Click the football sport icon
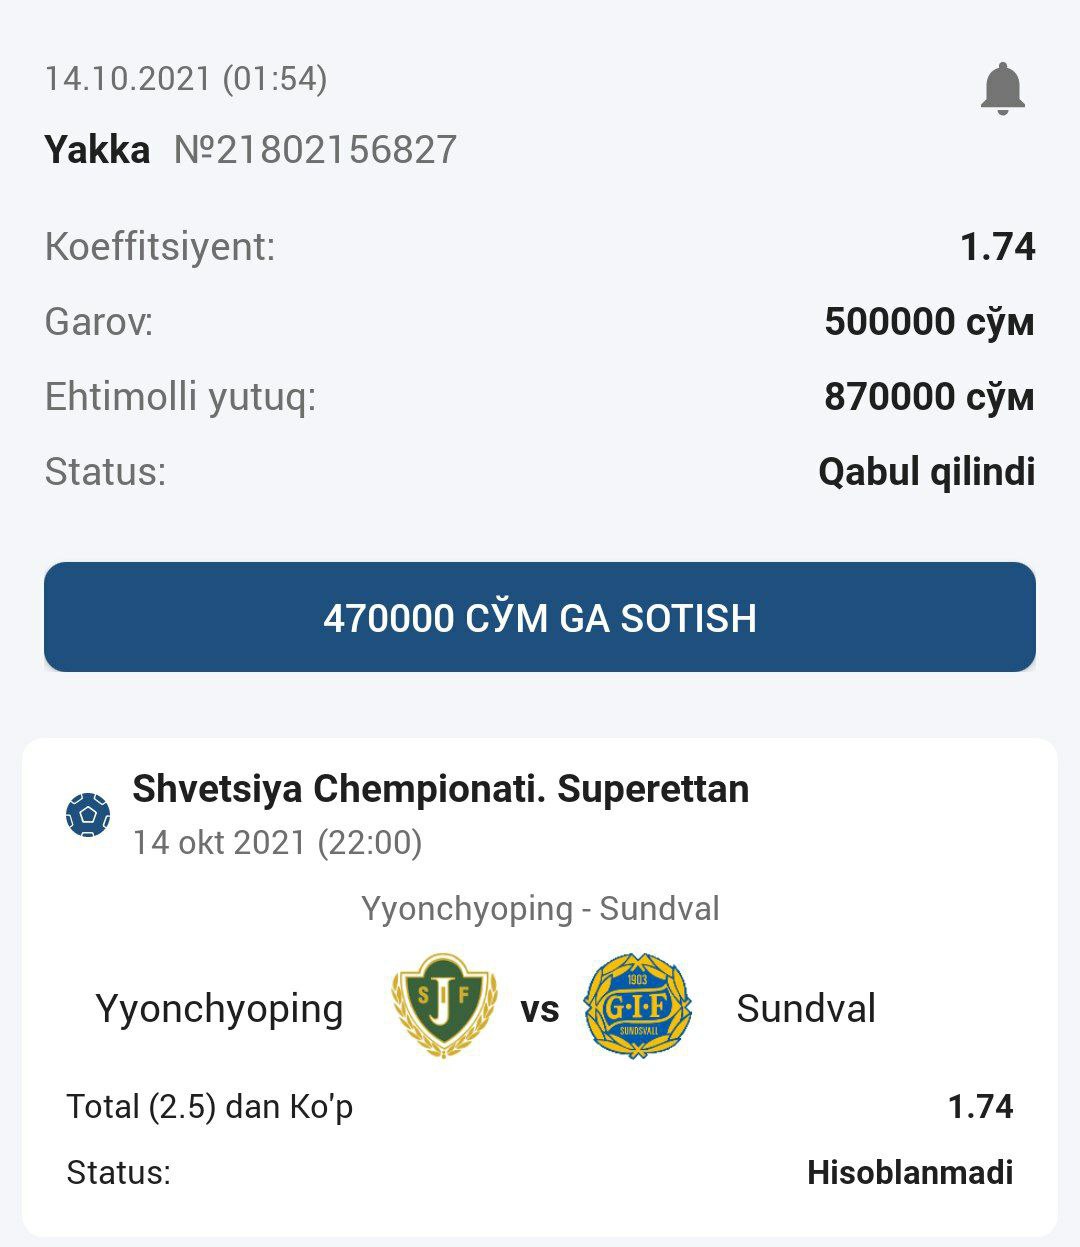 tap(88, 815)
